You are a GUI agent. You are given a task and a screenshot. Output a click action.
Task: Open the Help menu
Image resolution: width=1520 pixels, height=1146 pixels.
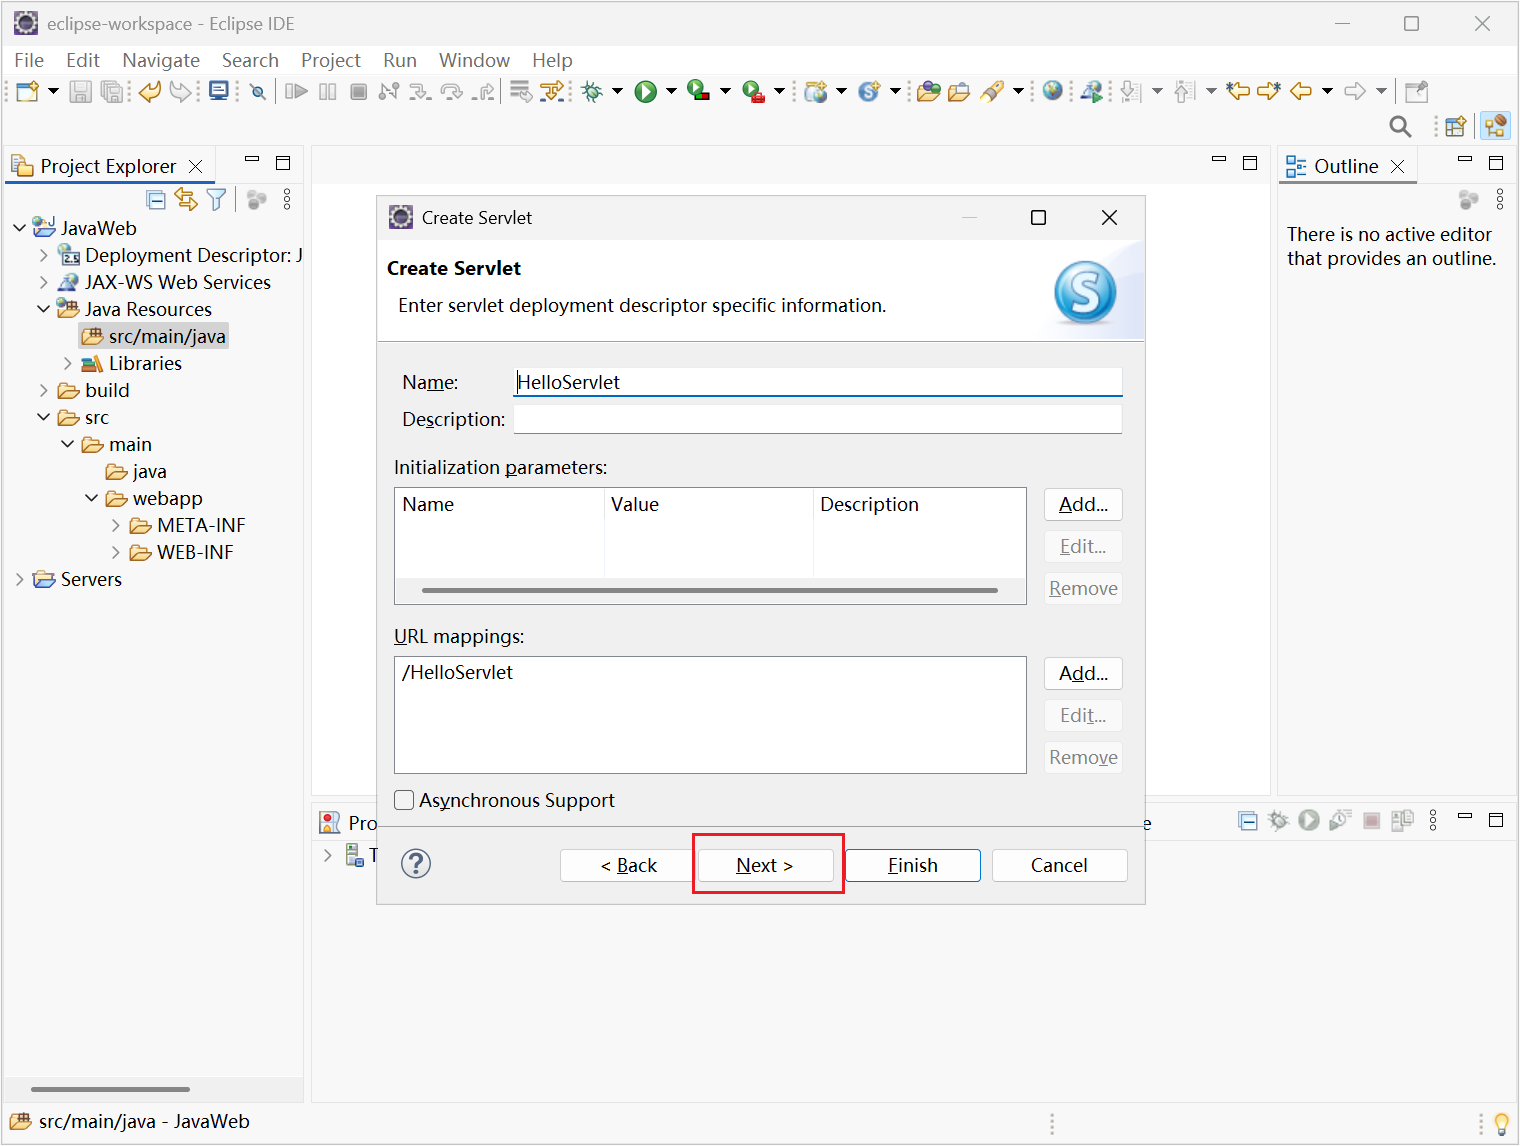[x=552, y=60]
